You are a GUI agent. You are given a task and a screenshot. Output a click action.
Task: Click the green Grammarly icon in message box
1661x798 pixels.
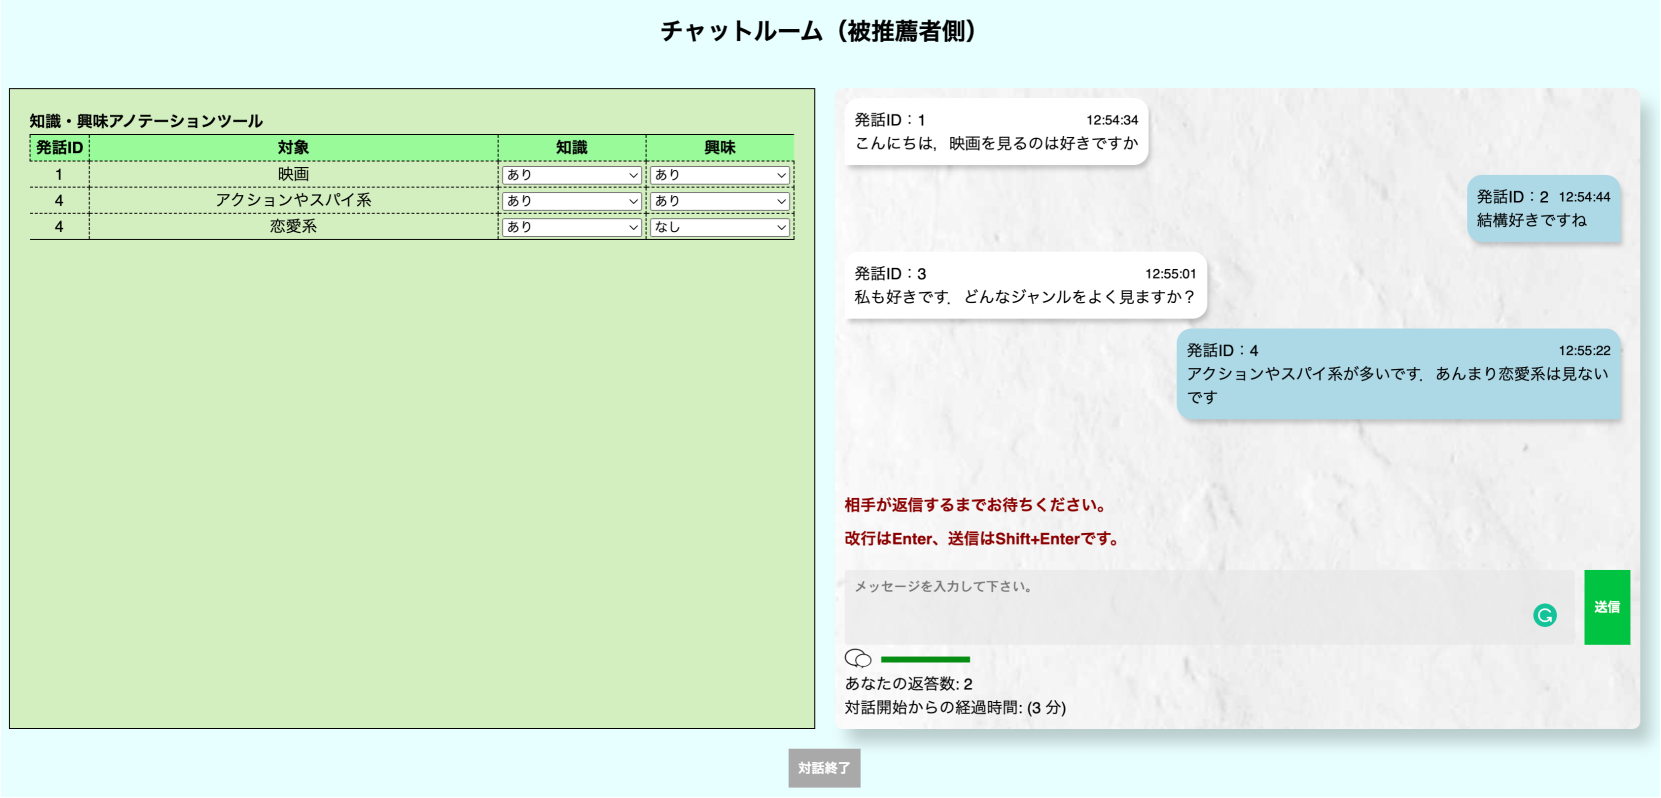1544,616
